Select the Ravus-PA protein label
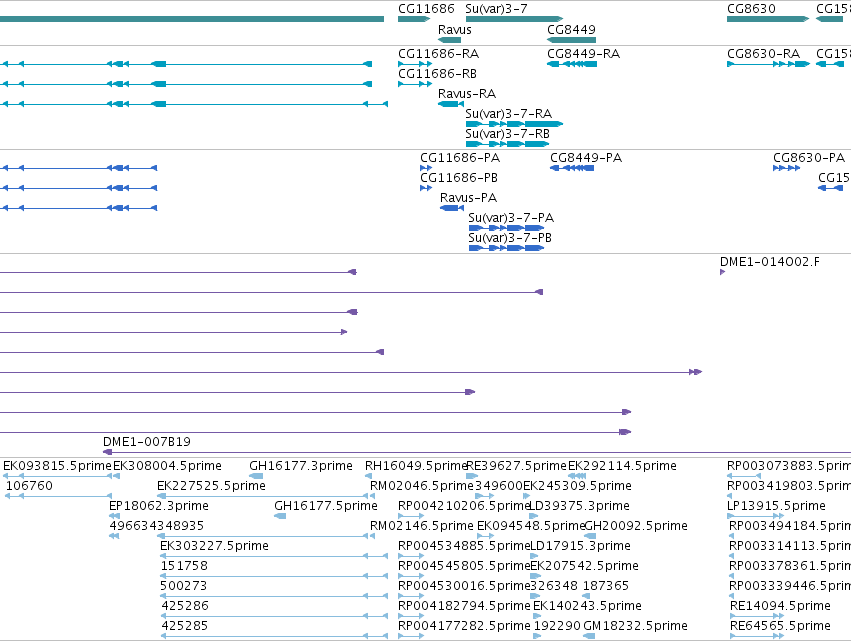Image resolution: width=851 pixels, height=641 pixels. (468, 198)
